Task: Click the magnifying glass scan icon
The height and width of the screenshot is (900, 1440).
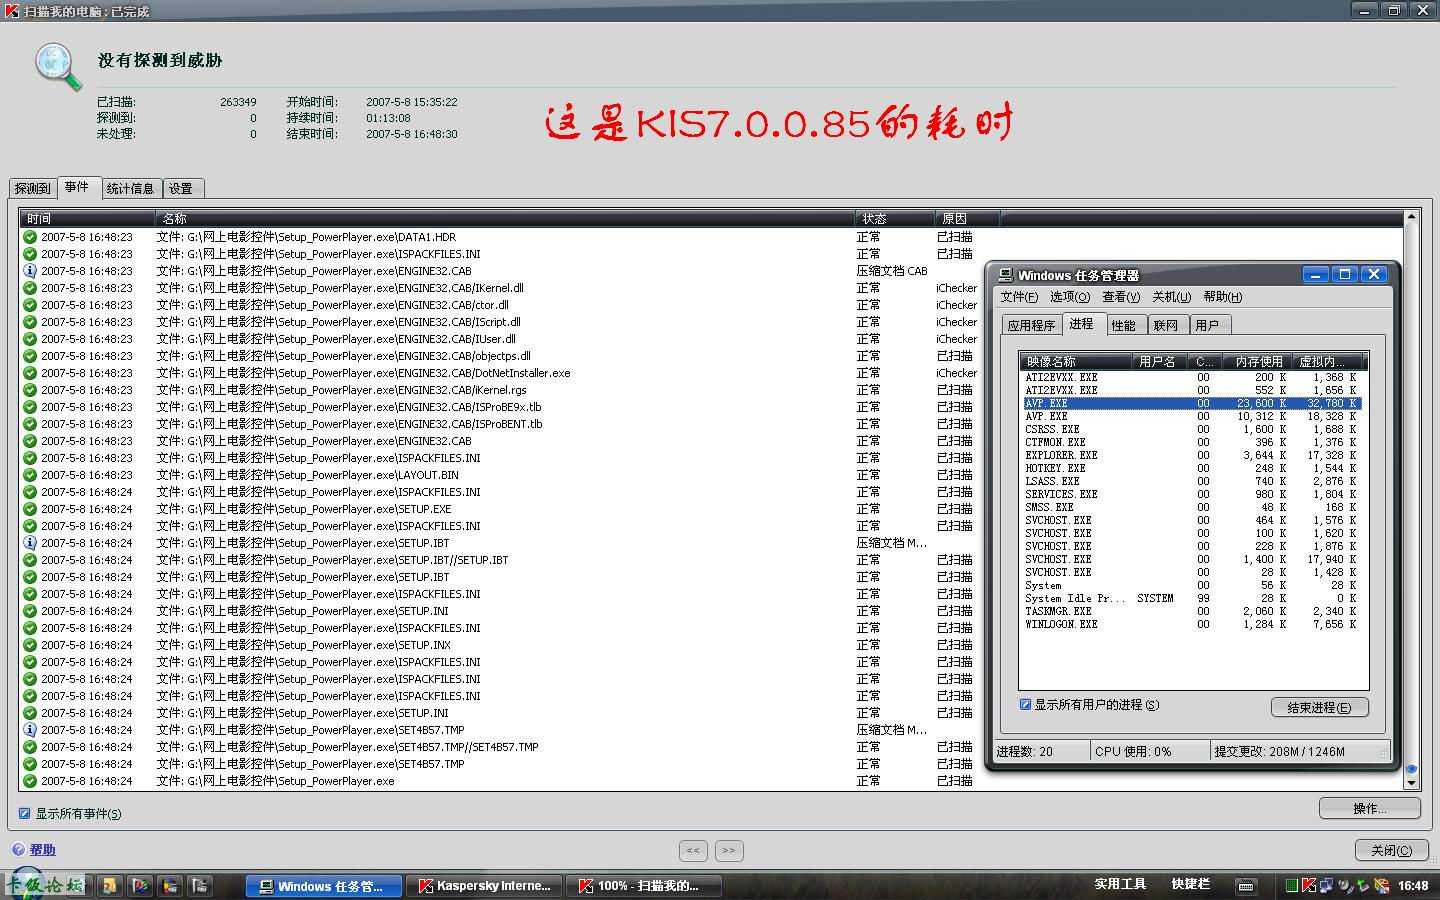Action: 58,68
